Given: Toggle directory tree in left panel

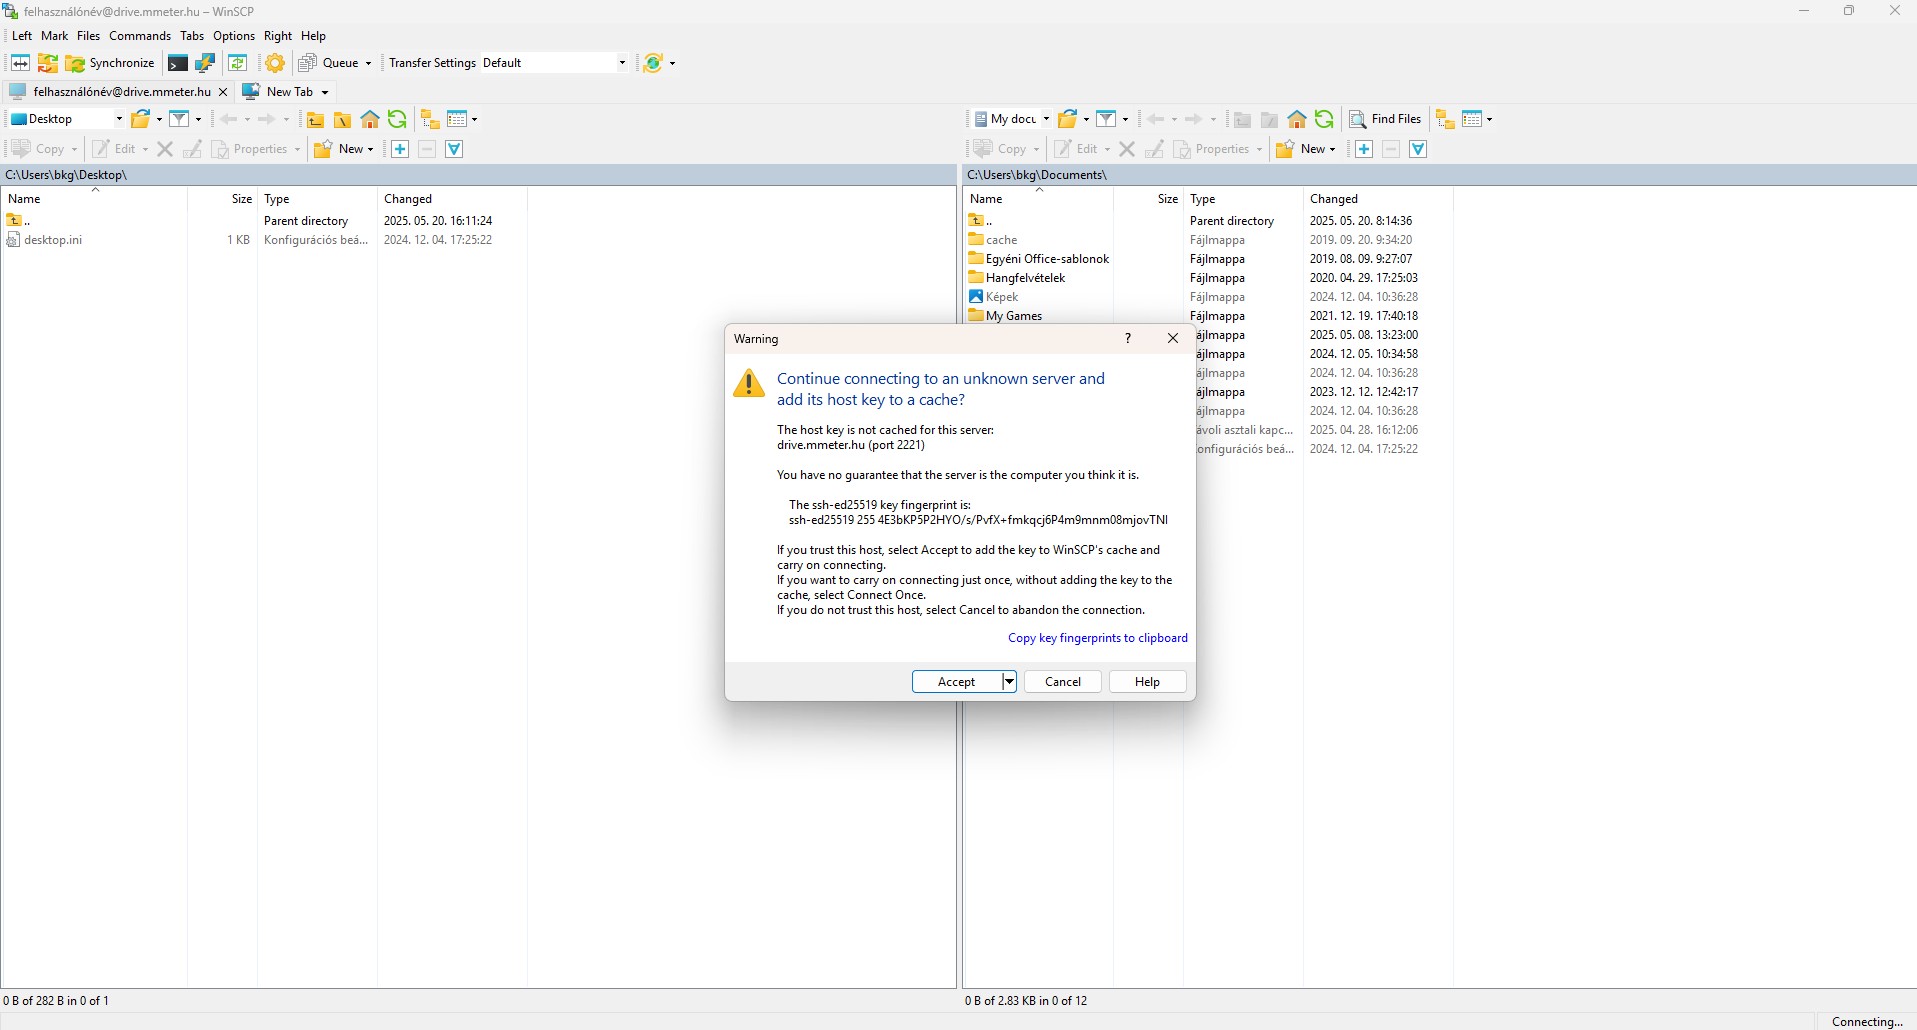Looking at the screenshot, I should [x=430, y=119].
